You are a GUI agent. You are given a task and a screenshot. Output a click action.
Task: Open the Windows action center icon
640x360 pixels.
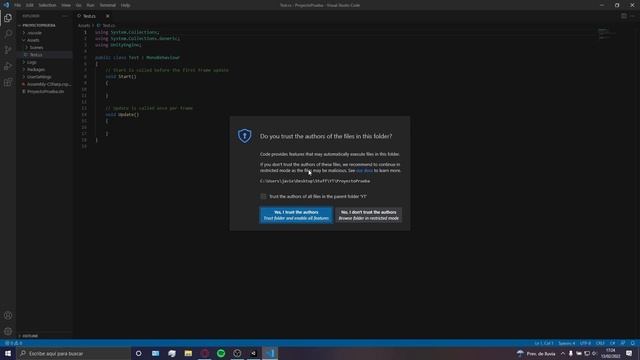pyautogui.click(x=629, y=353)
